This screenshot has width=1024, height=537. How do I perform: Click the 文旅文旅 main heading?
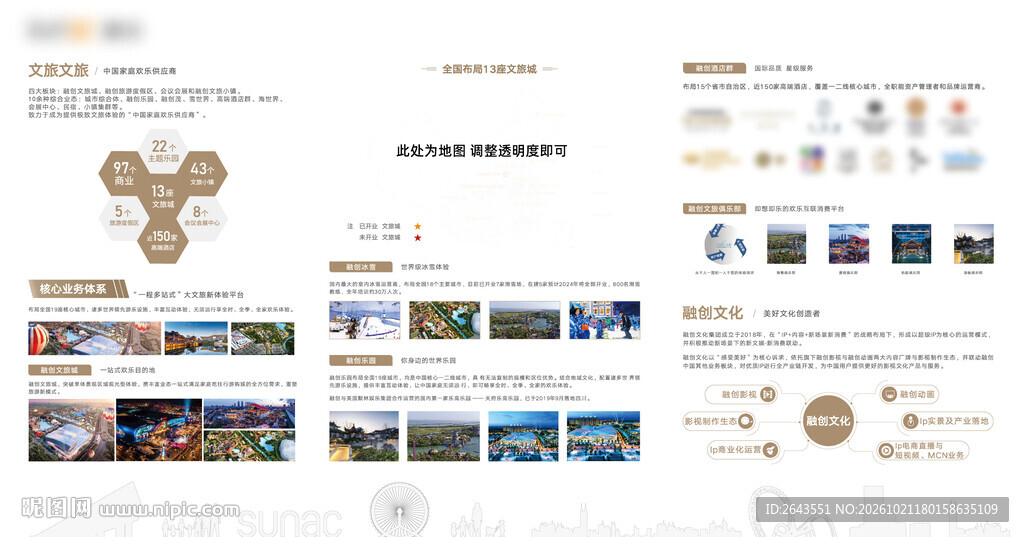58,71
